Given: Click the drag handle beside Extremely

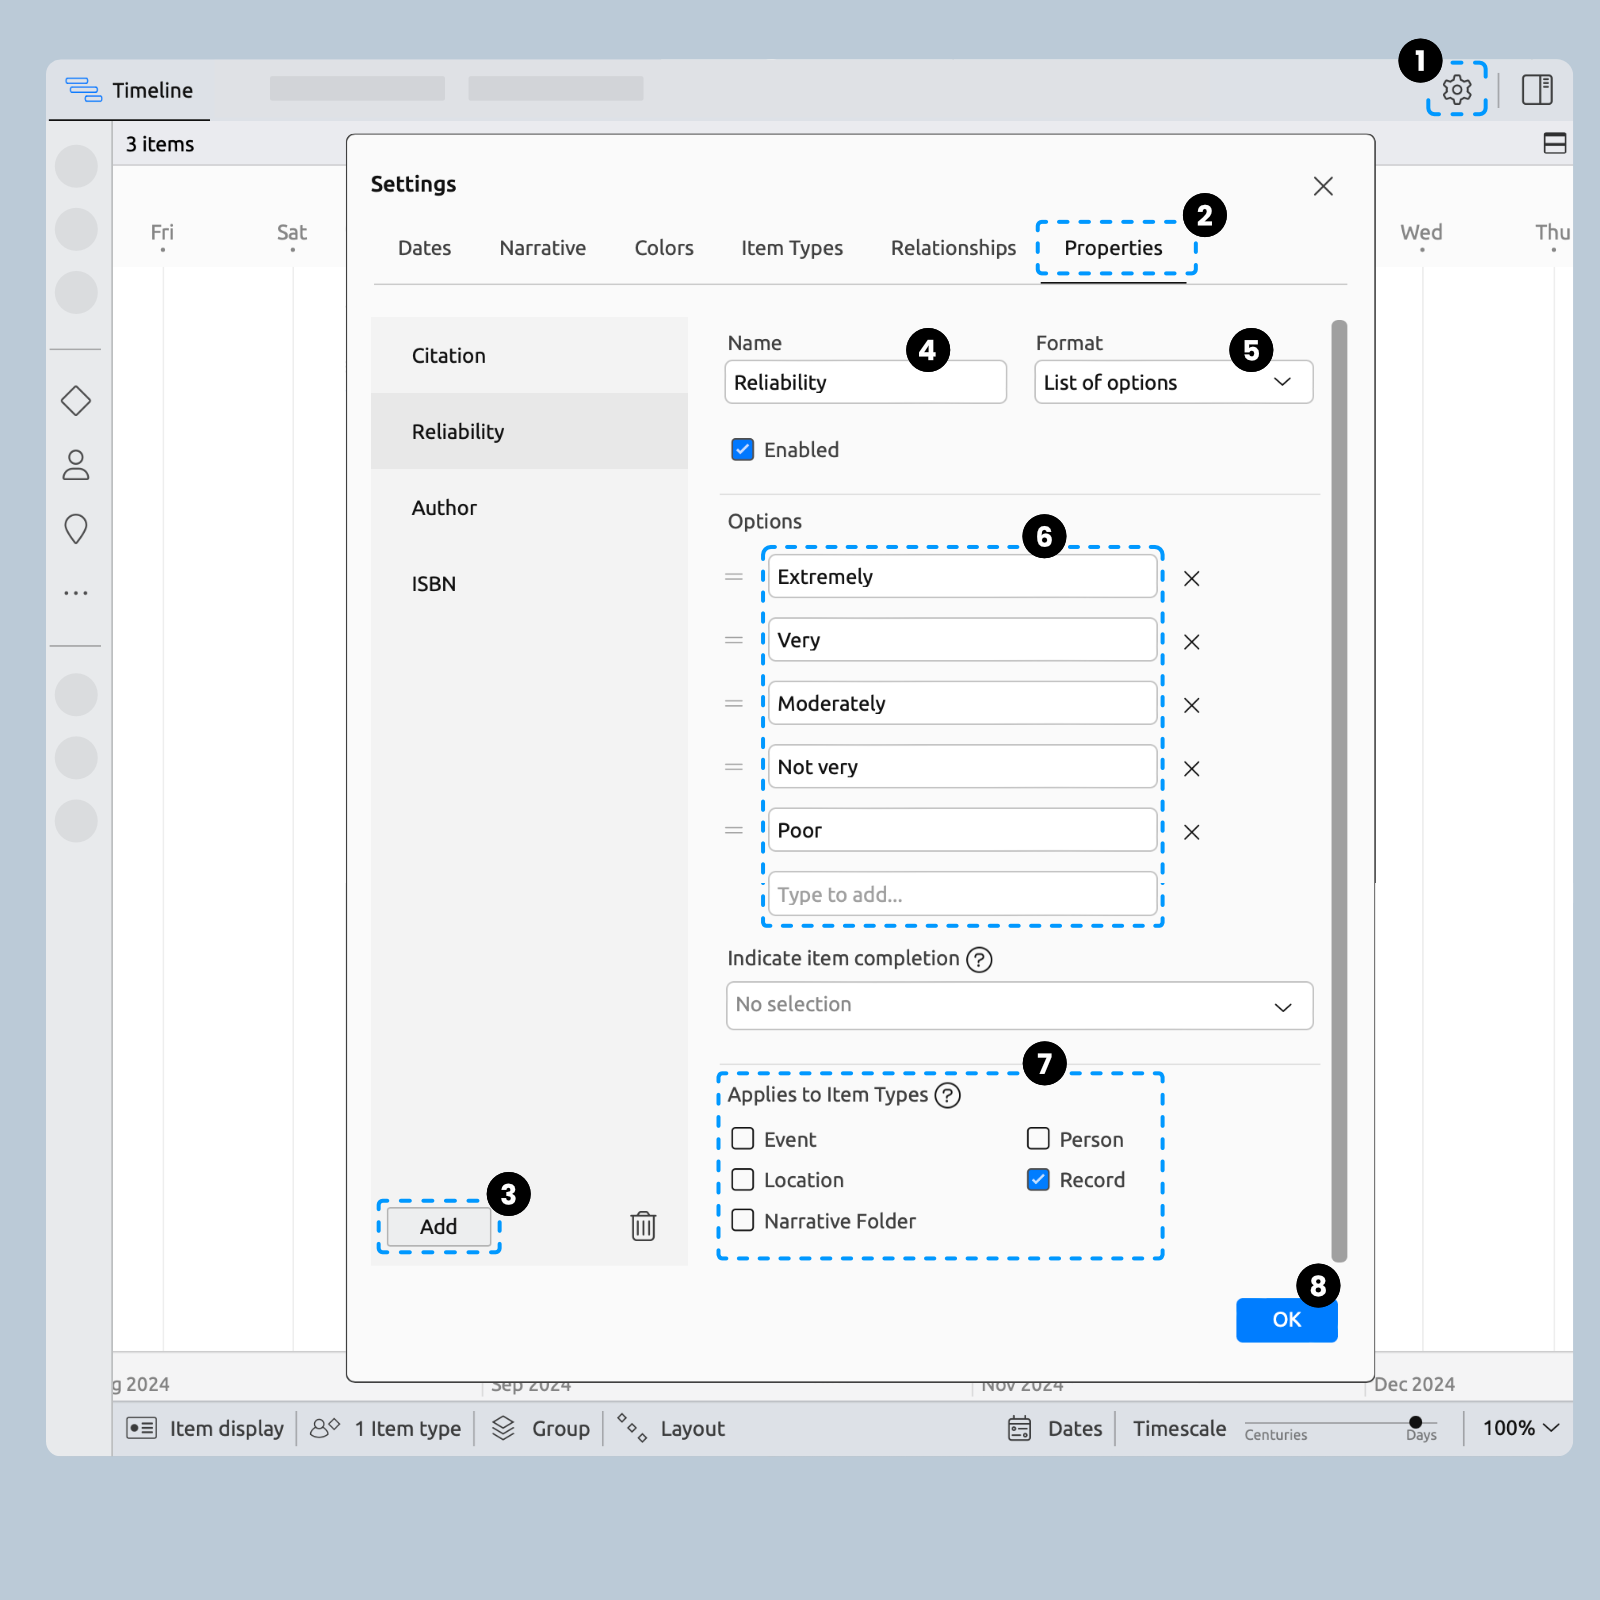Looking at the screenshot, I should [x=734, y=577].
